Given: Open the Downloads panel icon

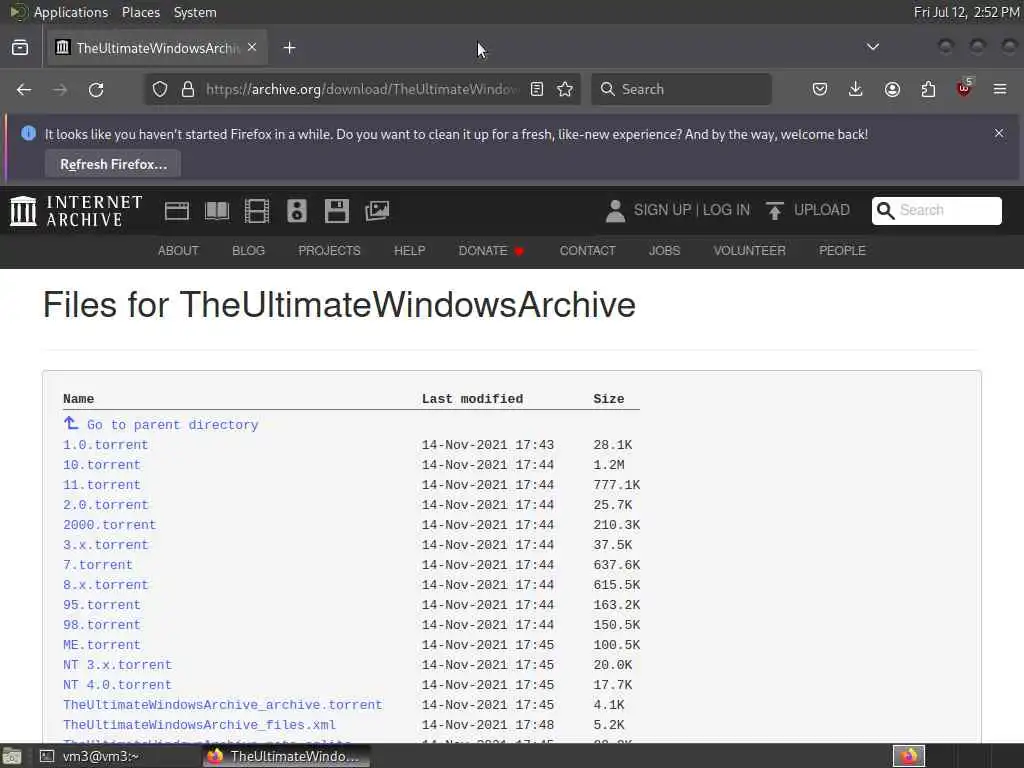Looking at the screenshot, I should click(x=856, y=89).
